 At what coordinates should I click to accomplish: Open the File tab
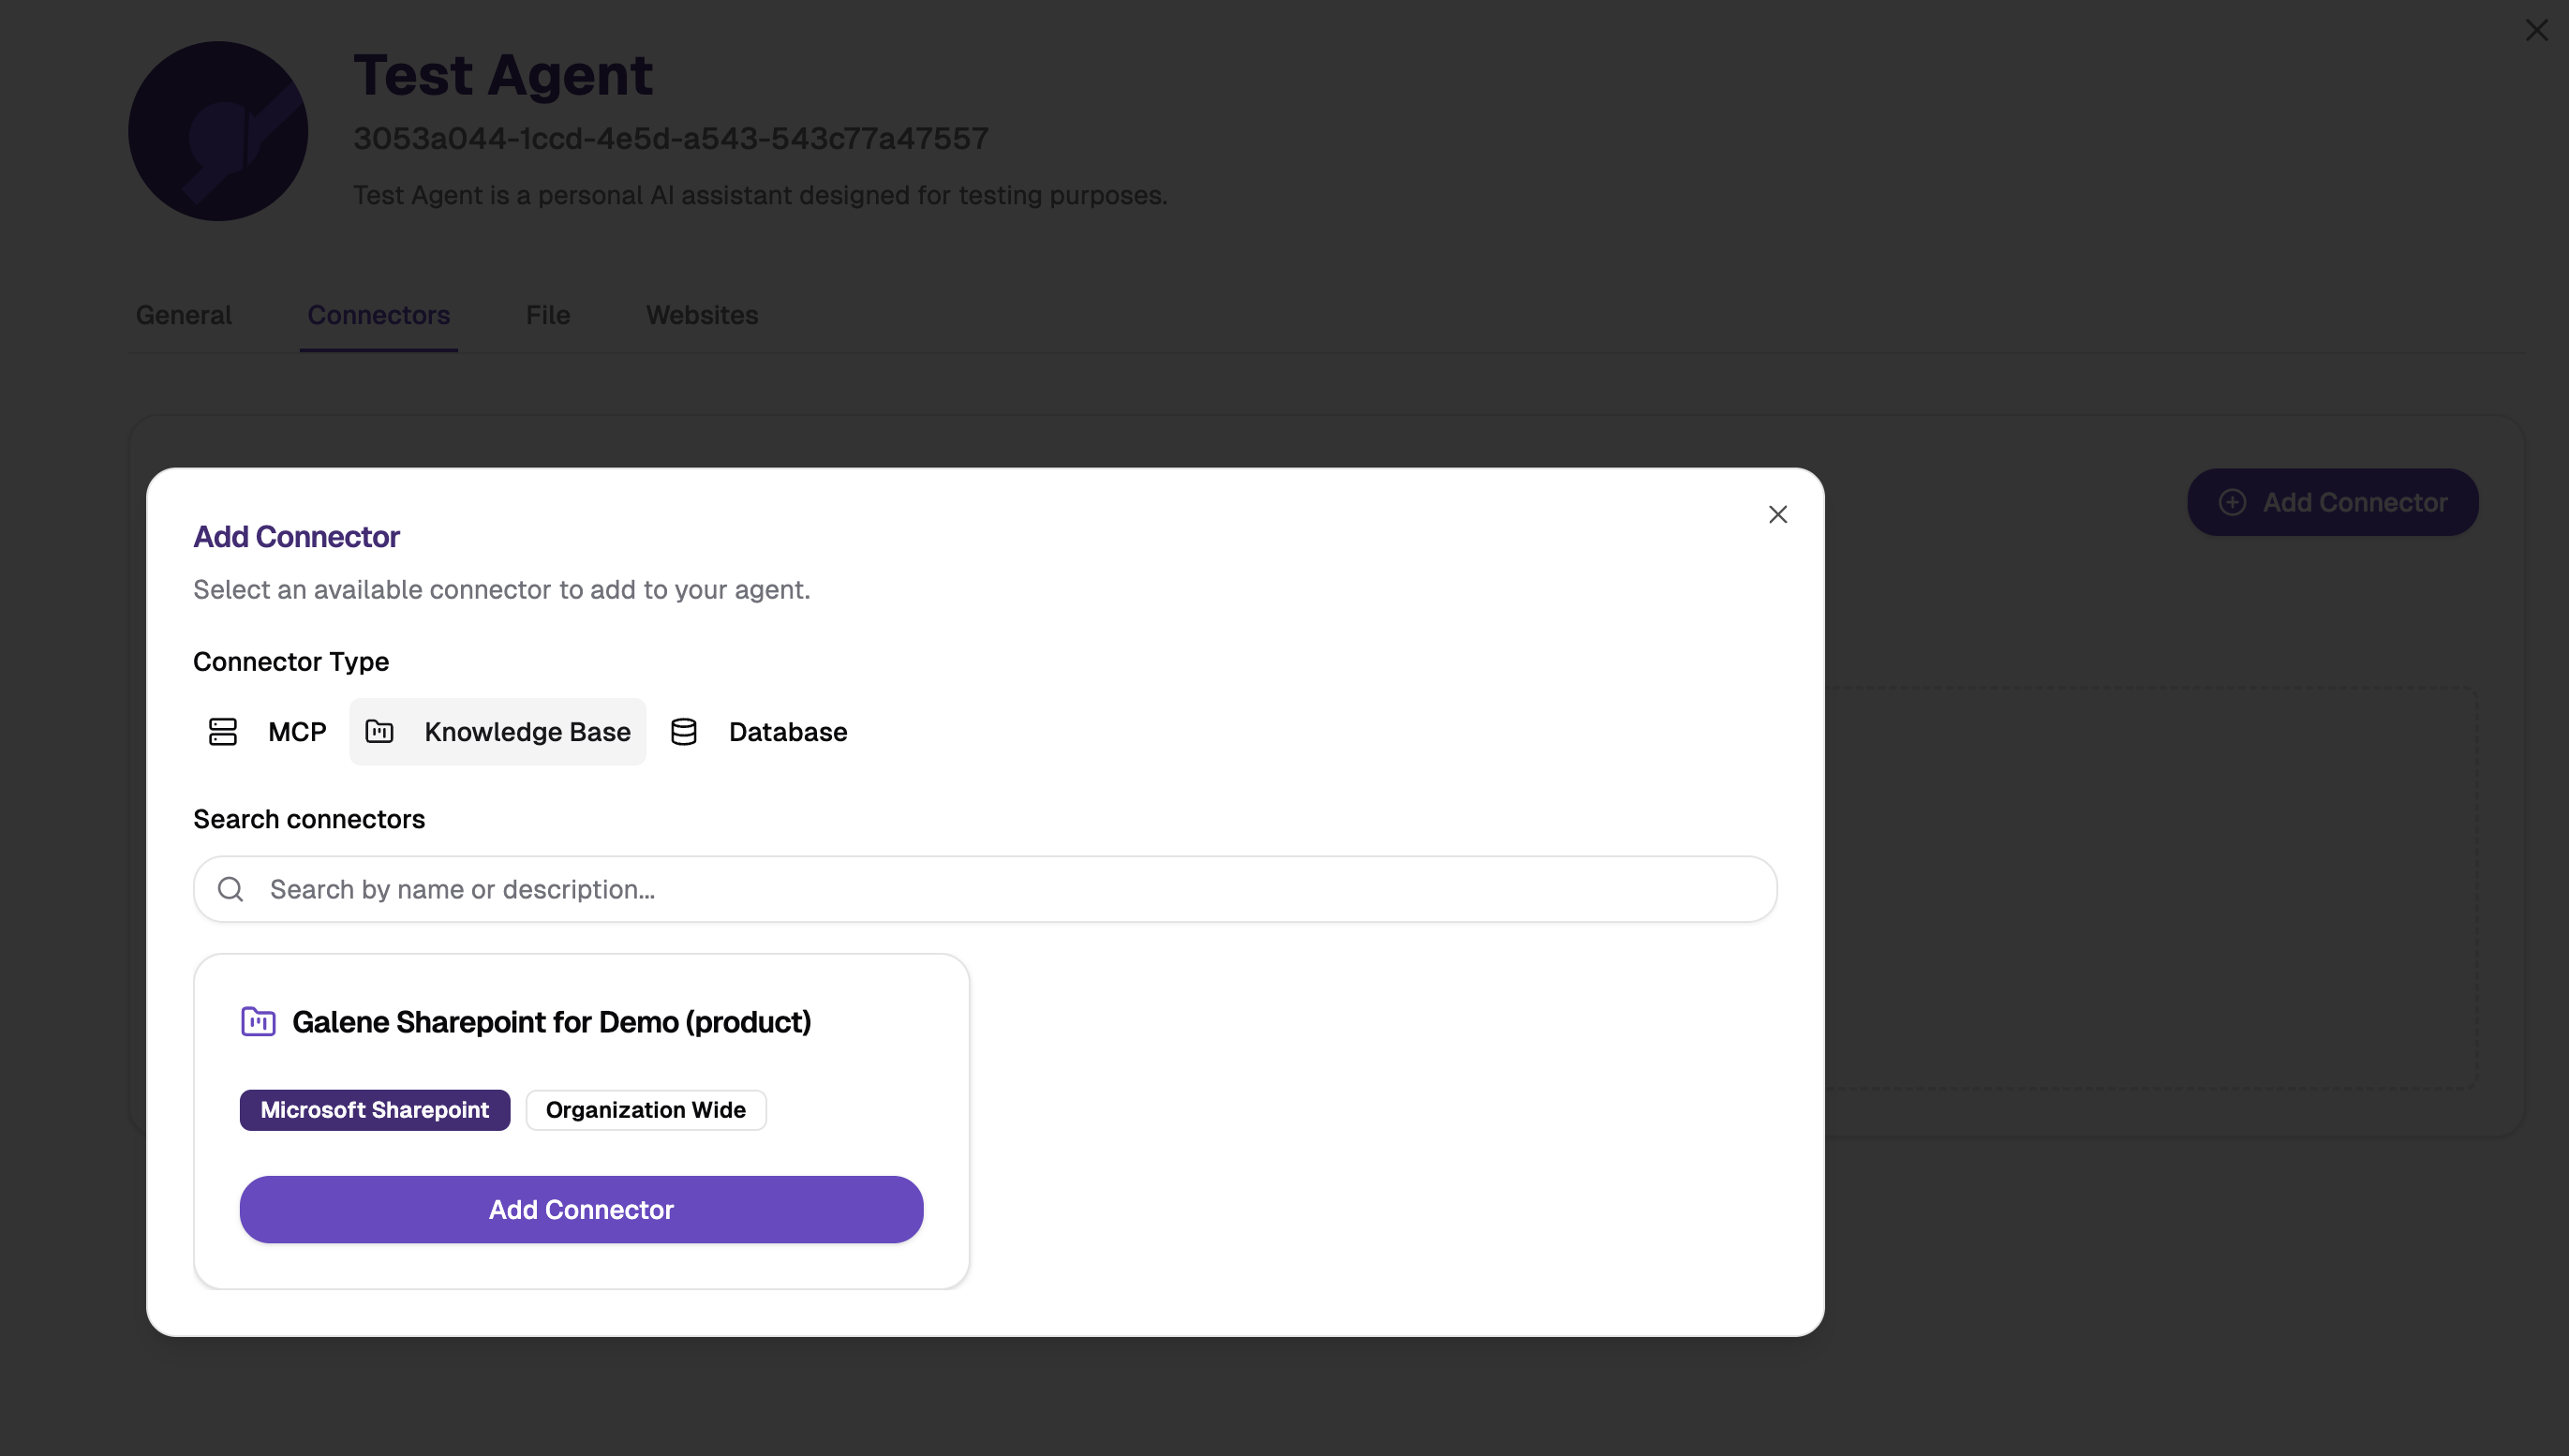coord(548,315)
